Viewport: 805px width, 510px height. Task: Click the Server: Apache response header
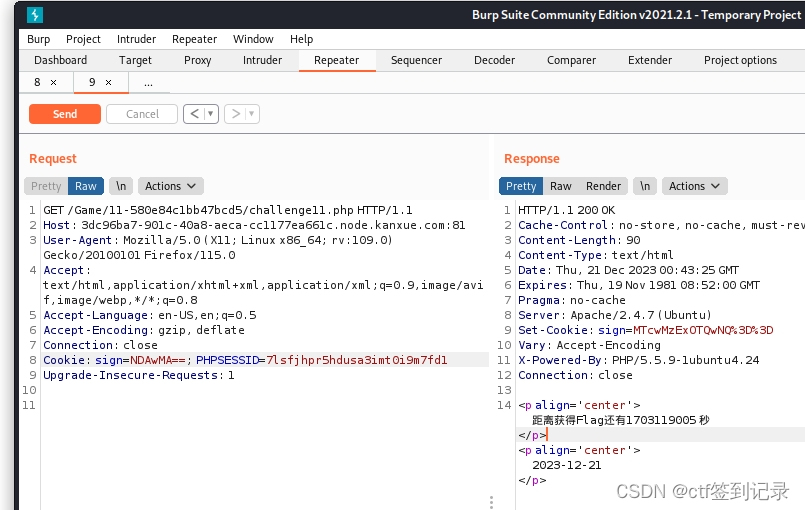point(615,315)
